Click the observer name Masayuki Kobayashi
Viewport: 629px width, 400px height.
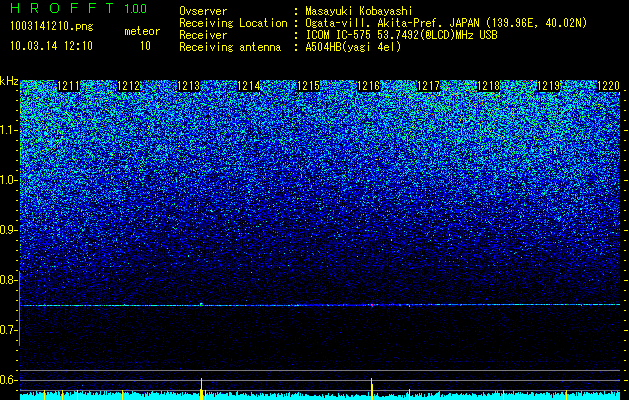coord(359,11)
